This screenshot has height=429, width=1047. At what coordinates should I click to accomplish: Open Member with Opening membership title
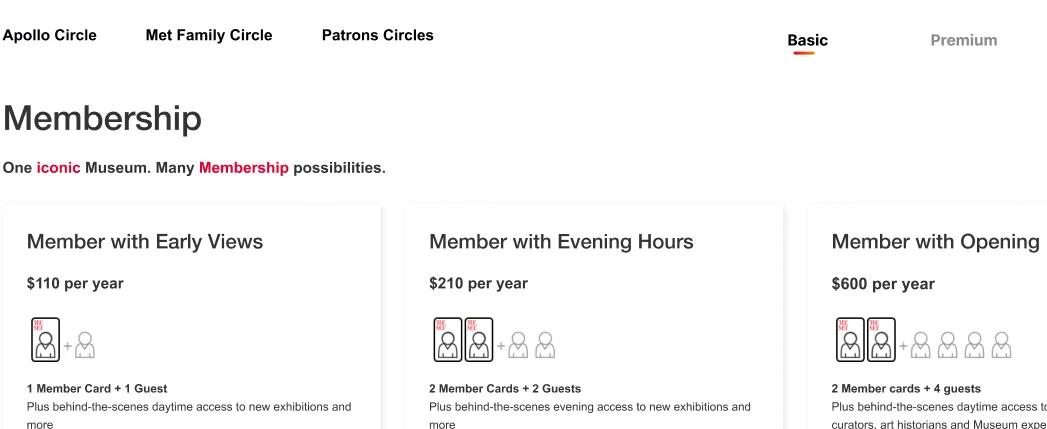click(936, 242)
